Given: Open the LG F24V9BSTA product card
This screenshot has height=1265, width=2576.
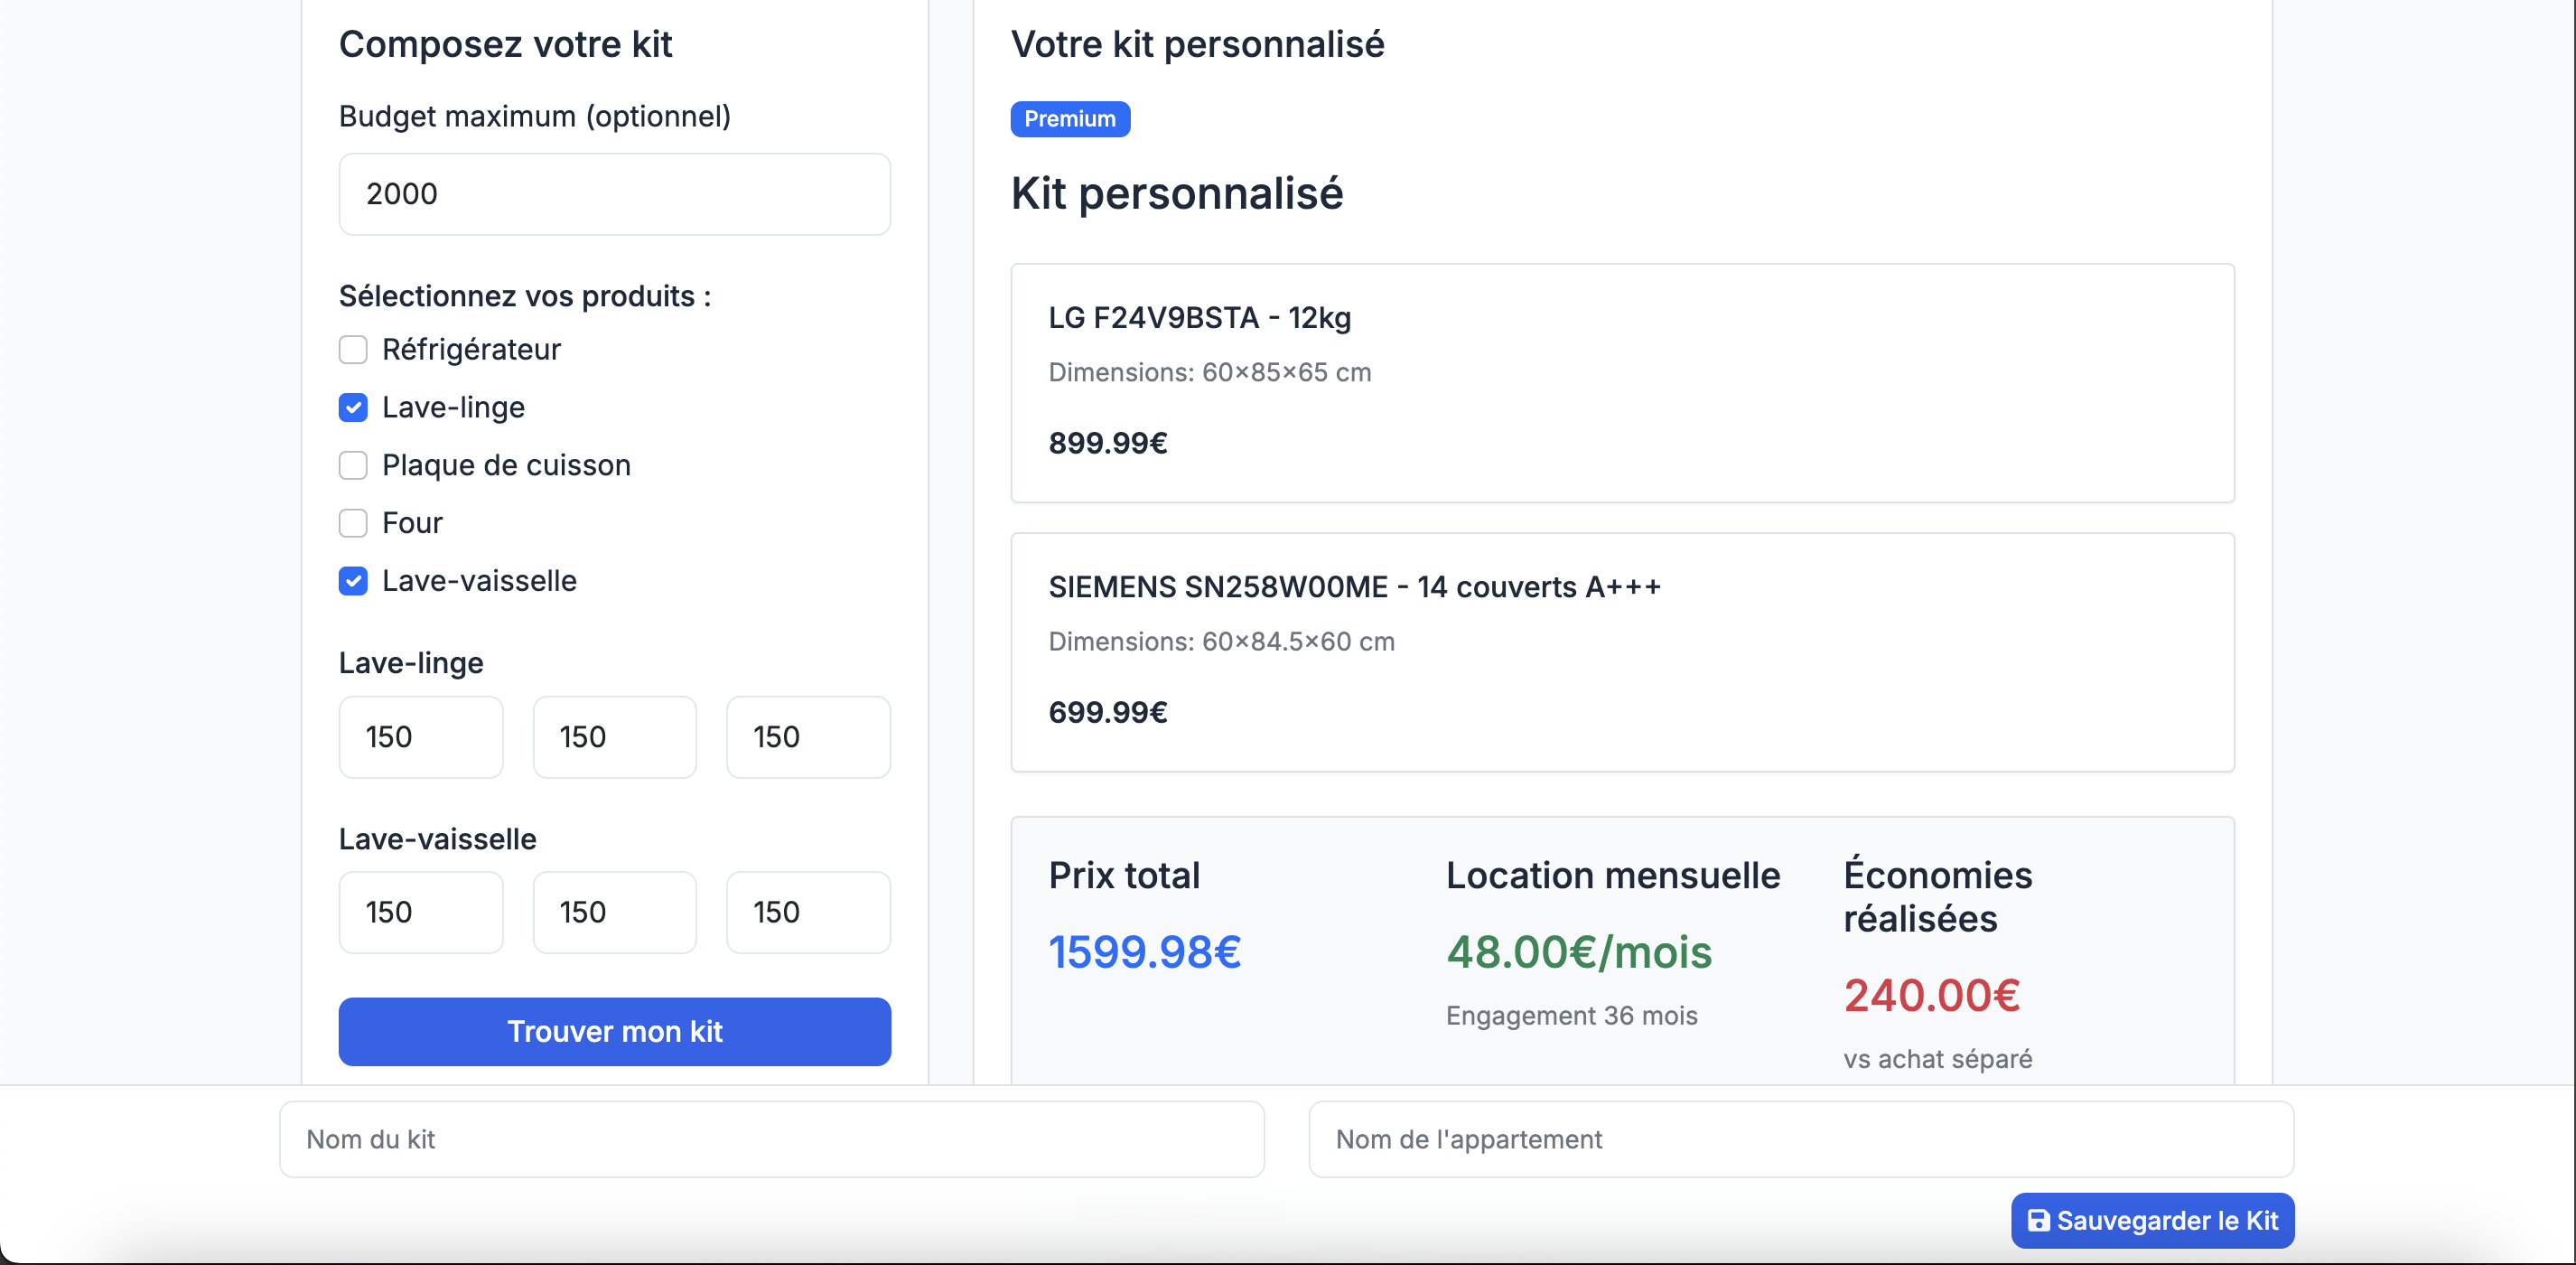Looking at the screenshot, I should (x=1621, y=383).
